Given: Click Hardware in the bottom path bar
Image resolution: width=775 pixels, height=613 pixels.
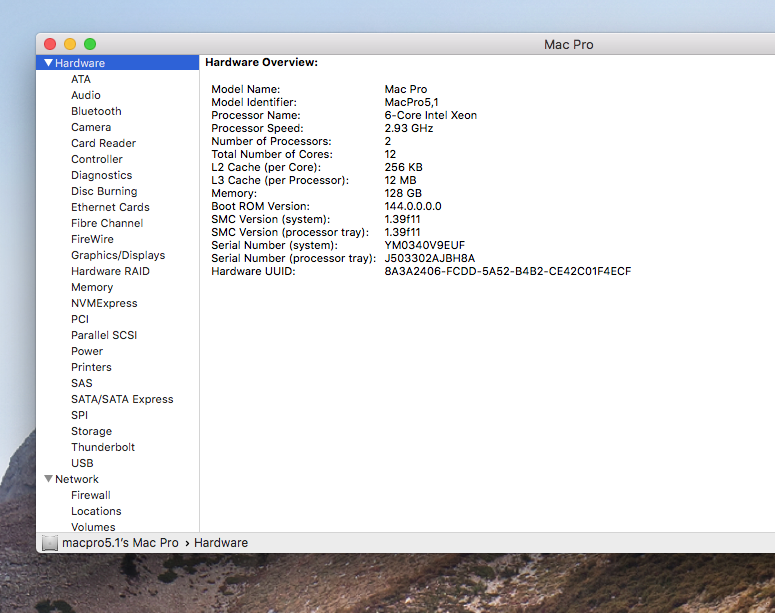Looking at the screenshot, I should [221, 543].
